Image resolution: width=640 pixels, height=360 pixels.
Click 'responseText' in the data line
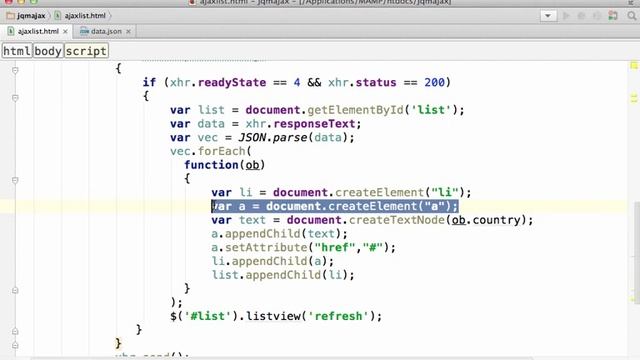click(x=314, y=124)
